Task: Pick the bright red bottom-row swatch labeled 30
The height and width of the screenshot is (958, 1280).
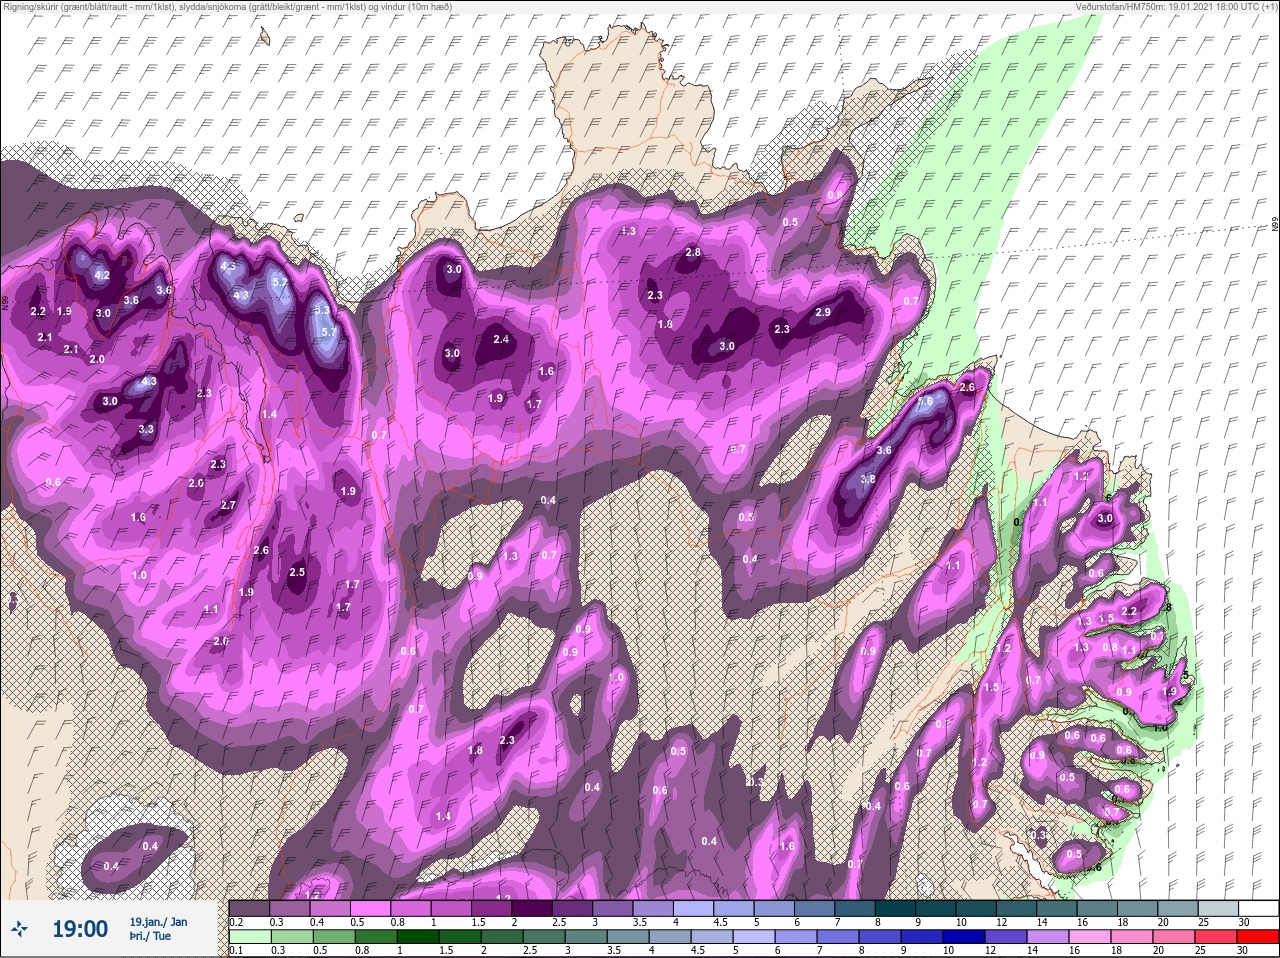Action: point(1258,937)
